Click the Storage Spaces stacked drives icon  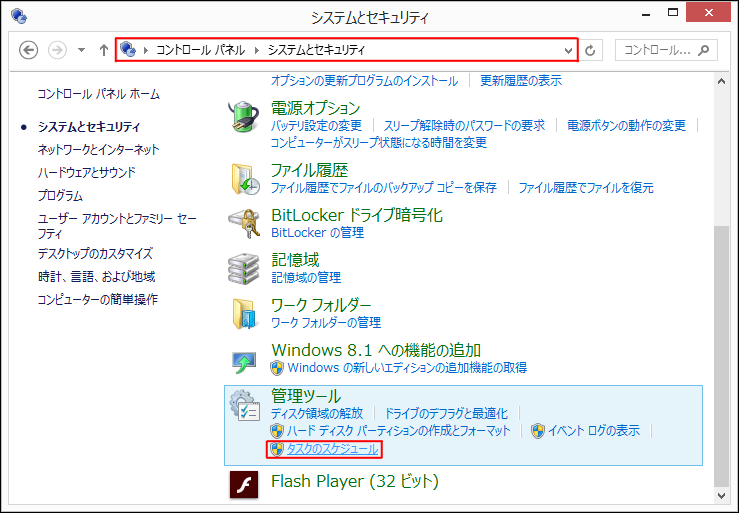point(244,269)
